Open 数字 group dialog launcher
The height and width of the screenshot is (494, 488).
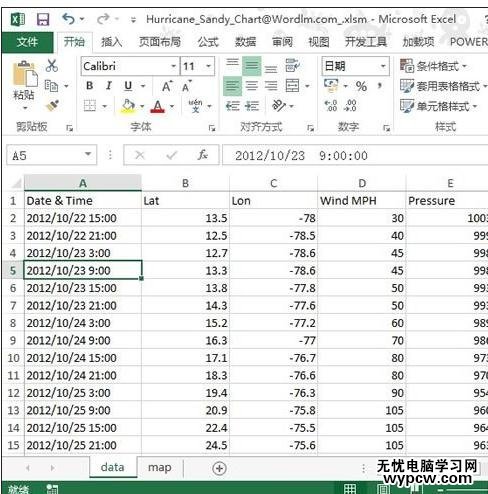[386, 128]
